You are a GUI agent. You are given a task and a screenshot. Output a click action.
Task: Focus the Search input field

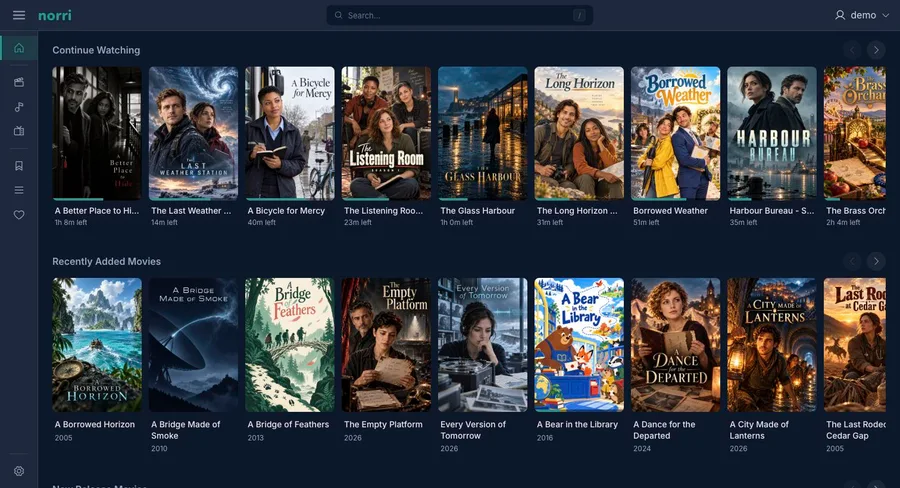pyautogui.click(x=460, y=16)
